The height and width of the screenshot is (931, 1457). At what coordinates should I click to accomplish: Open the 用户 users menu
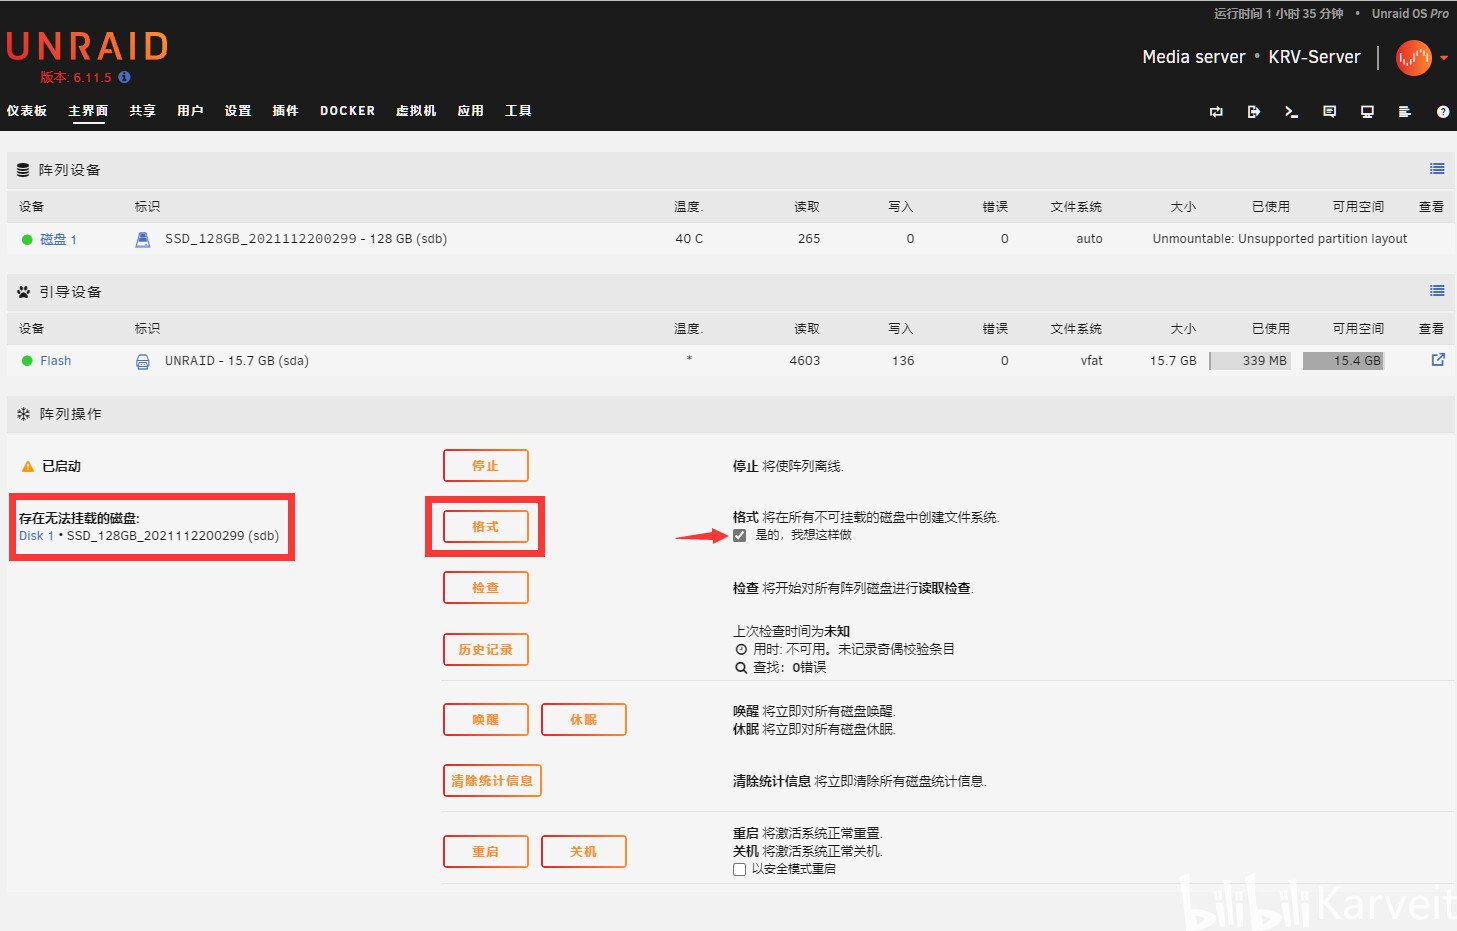coord(190,111)
